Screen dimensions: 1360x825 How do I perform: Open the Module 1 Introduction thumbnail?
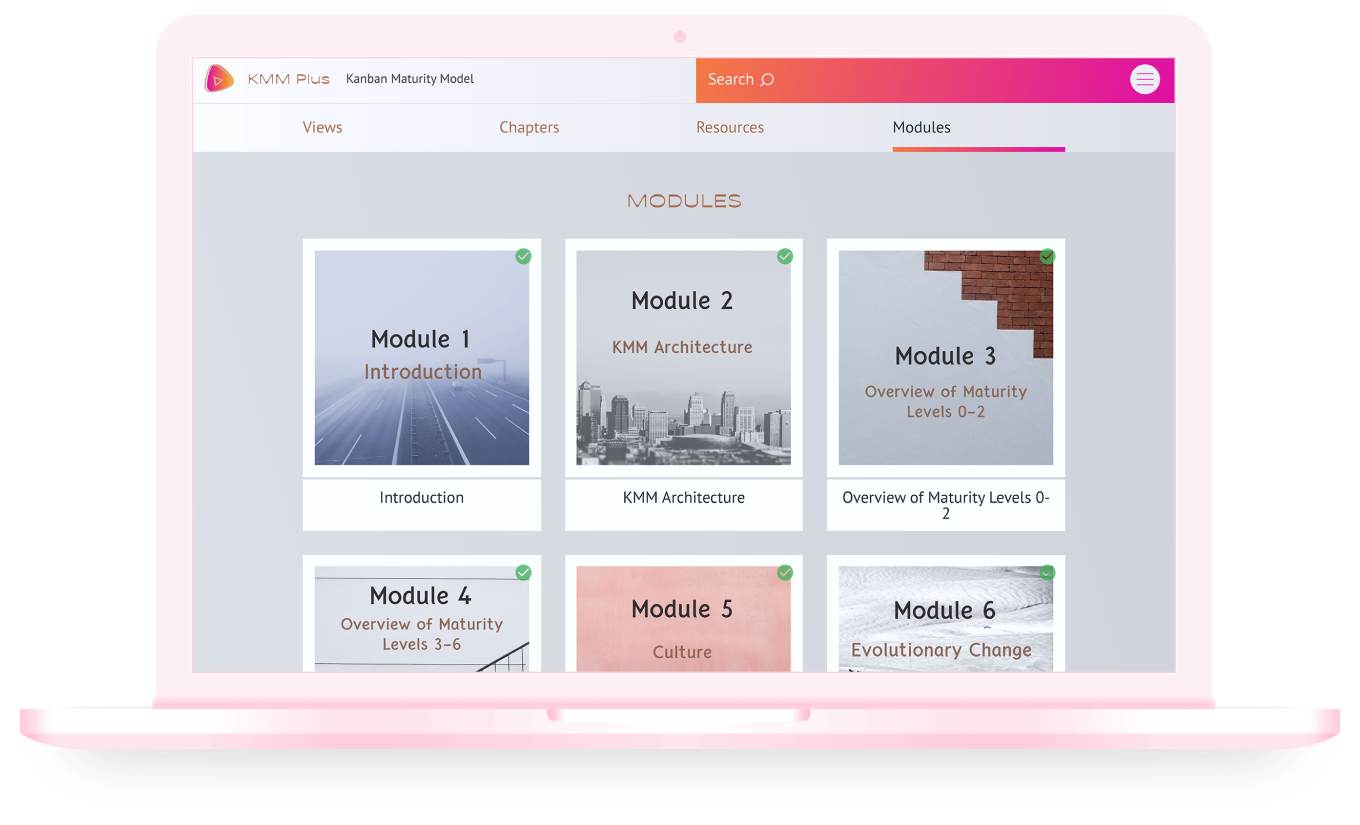coord(422,358)
